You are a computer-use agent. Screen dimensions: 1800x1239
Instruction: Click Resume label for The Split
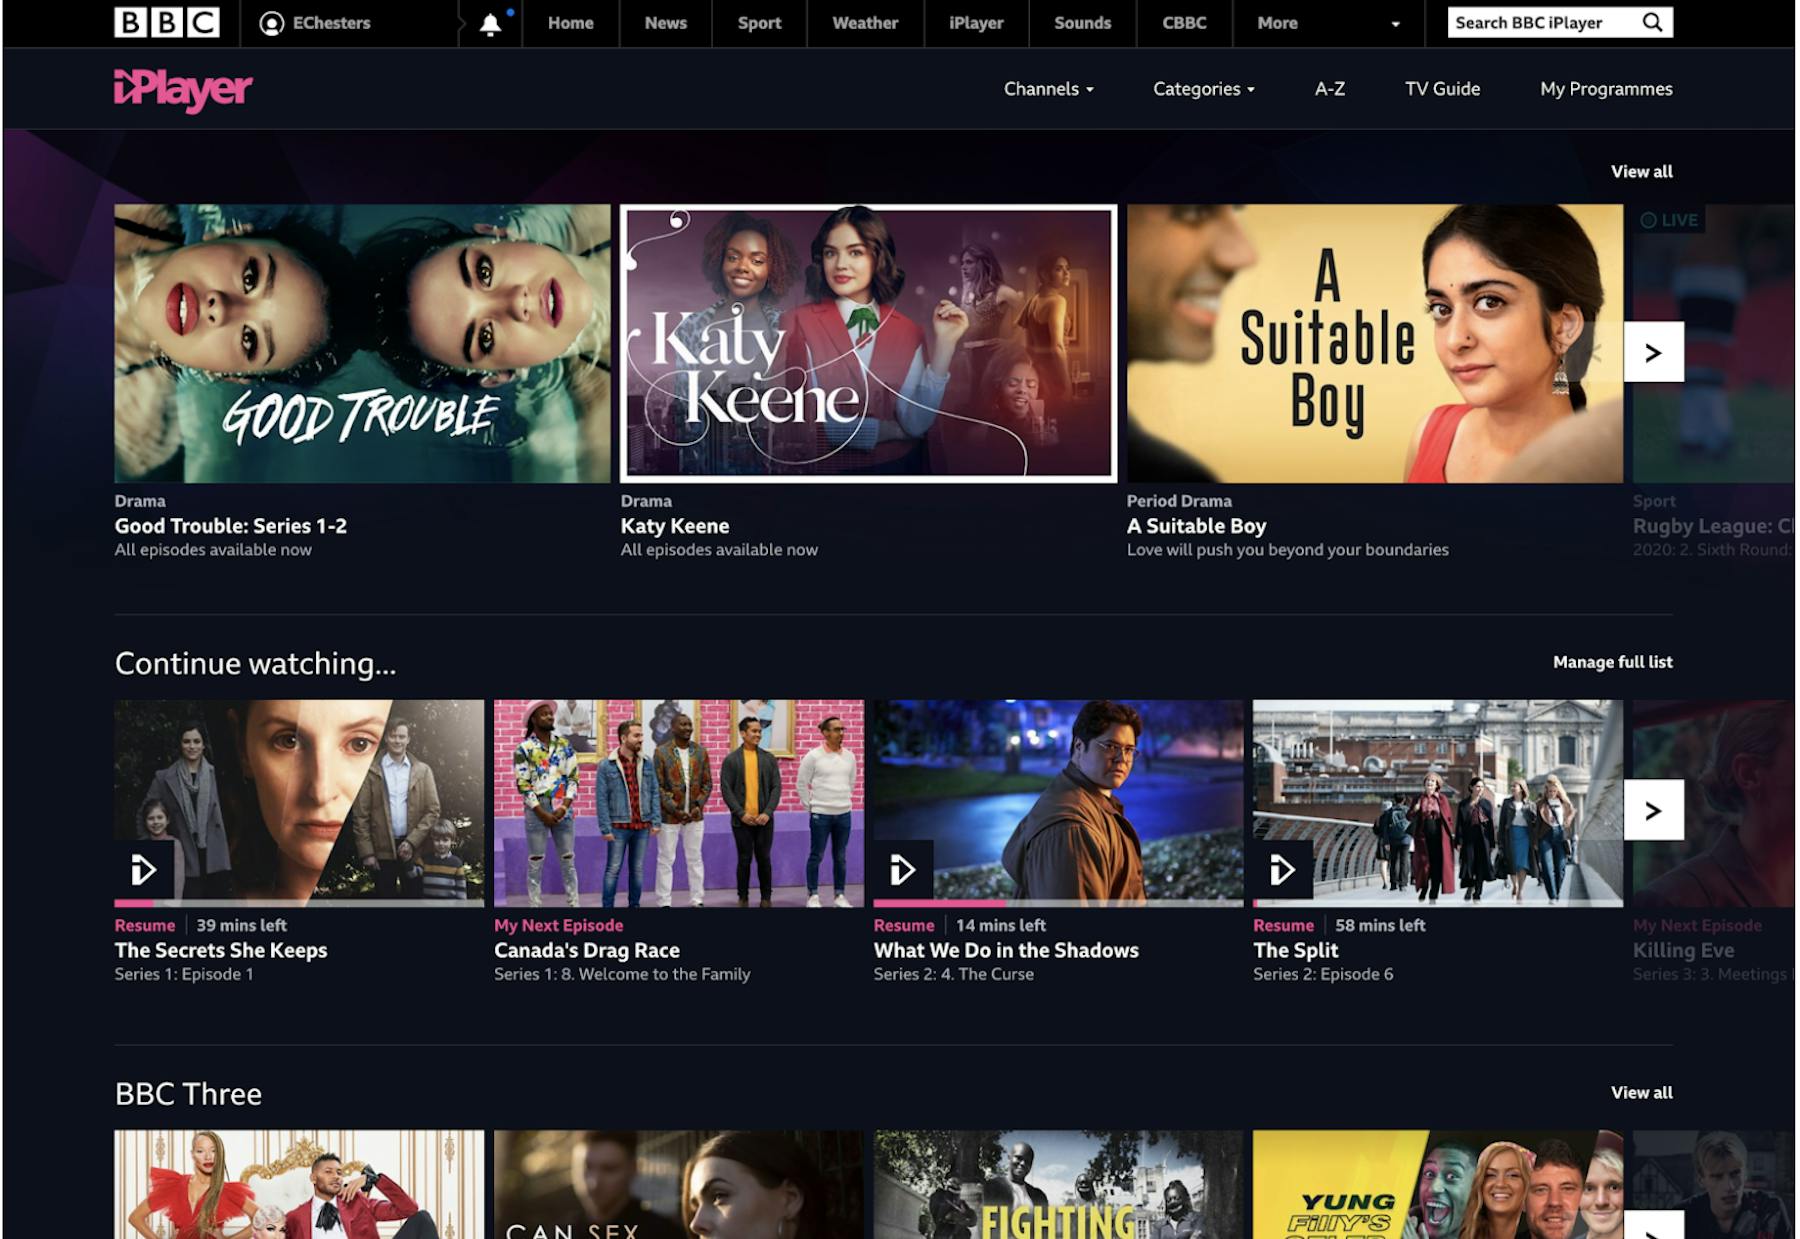click(x=1283, y=925)
